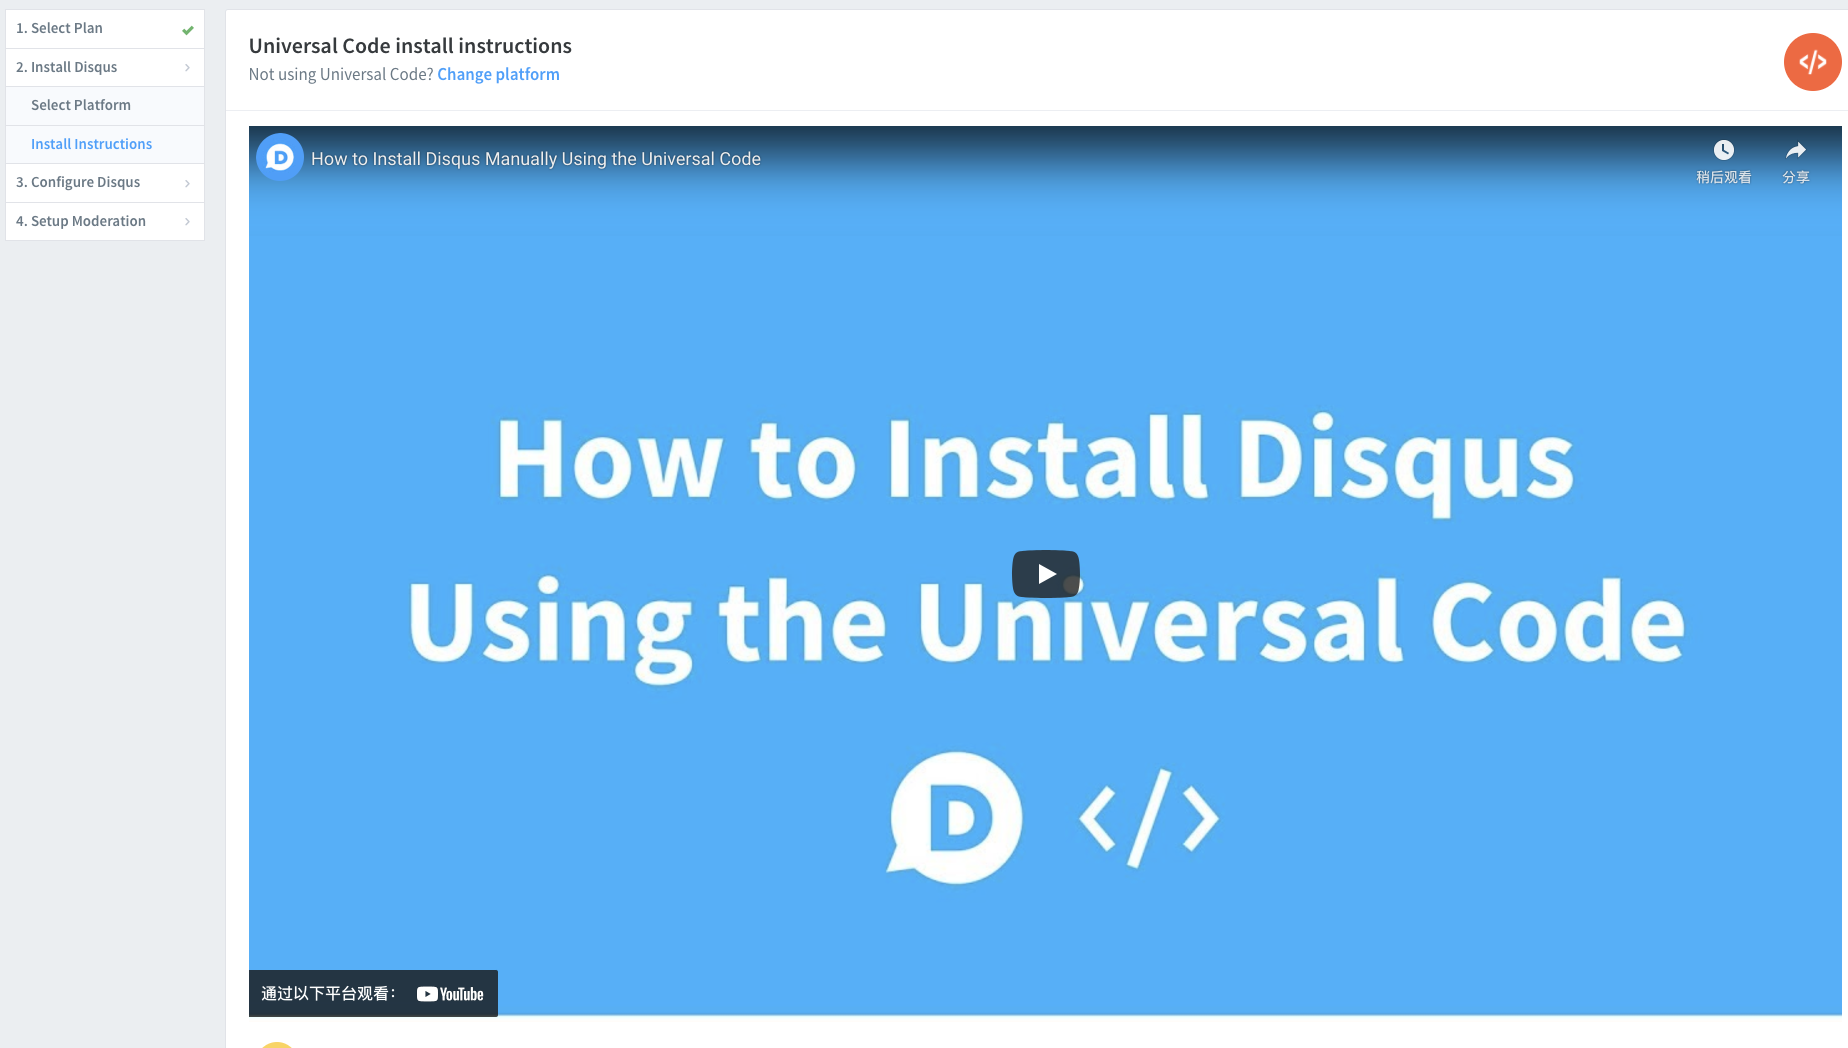The height and width of the screenshot is (1048, 1848).
Task: Play the Disqus install video
Action: coord(1046,574)
